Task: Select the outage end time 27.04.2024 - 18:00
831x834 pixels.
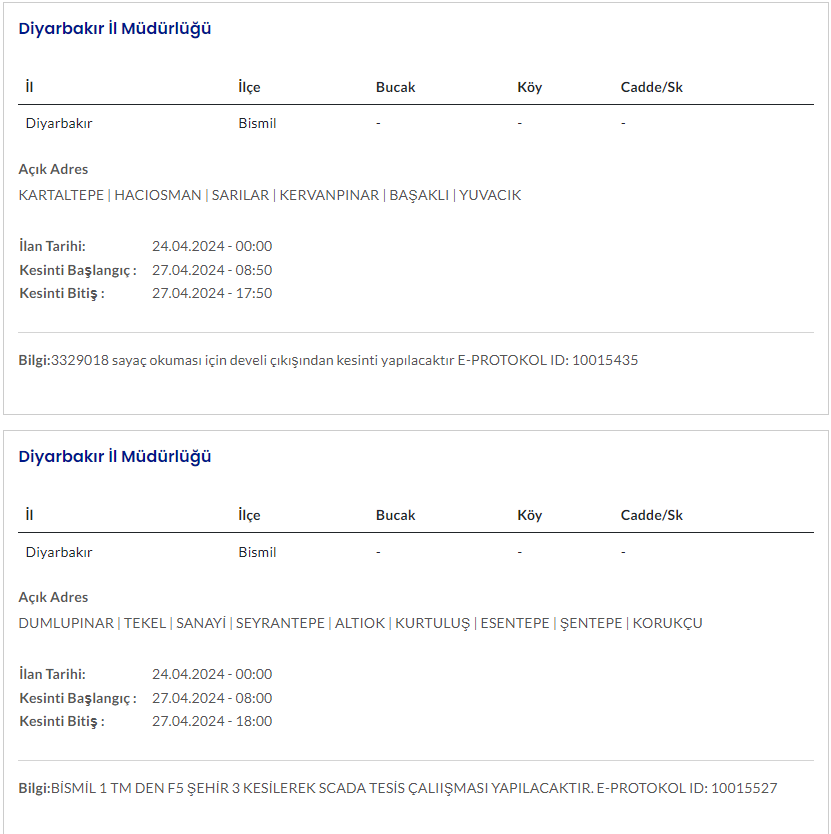Action: [212, 721]
